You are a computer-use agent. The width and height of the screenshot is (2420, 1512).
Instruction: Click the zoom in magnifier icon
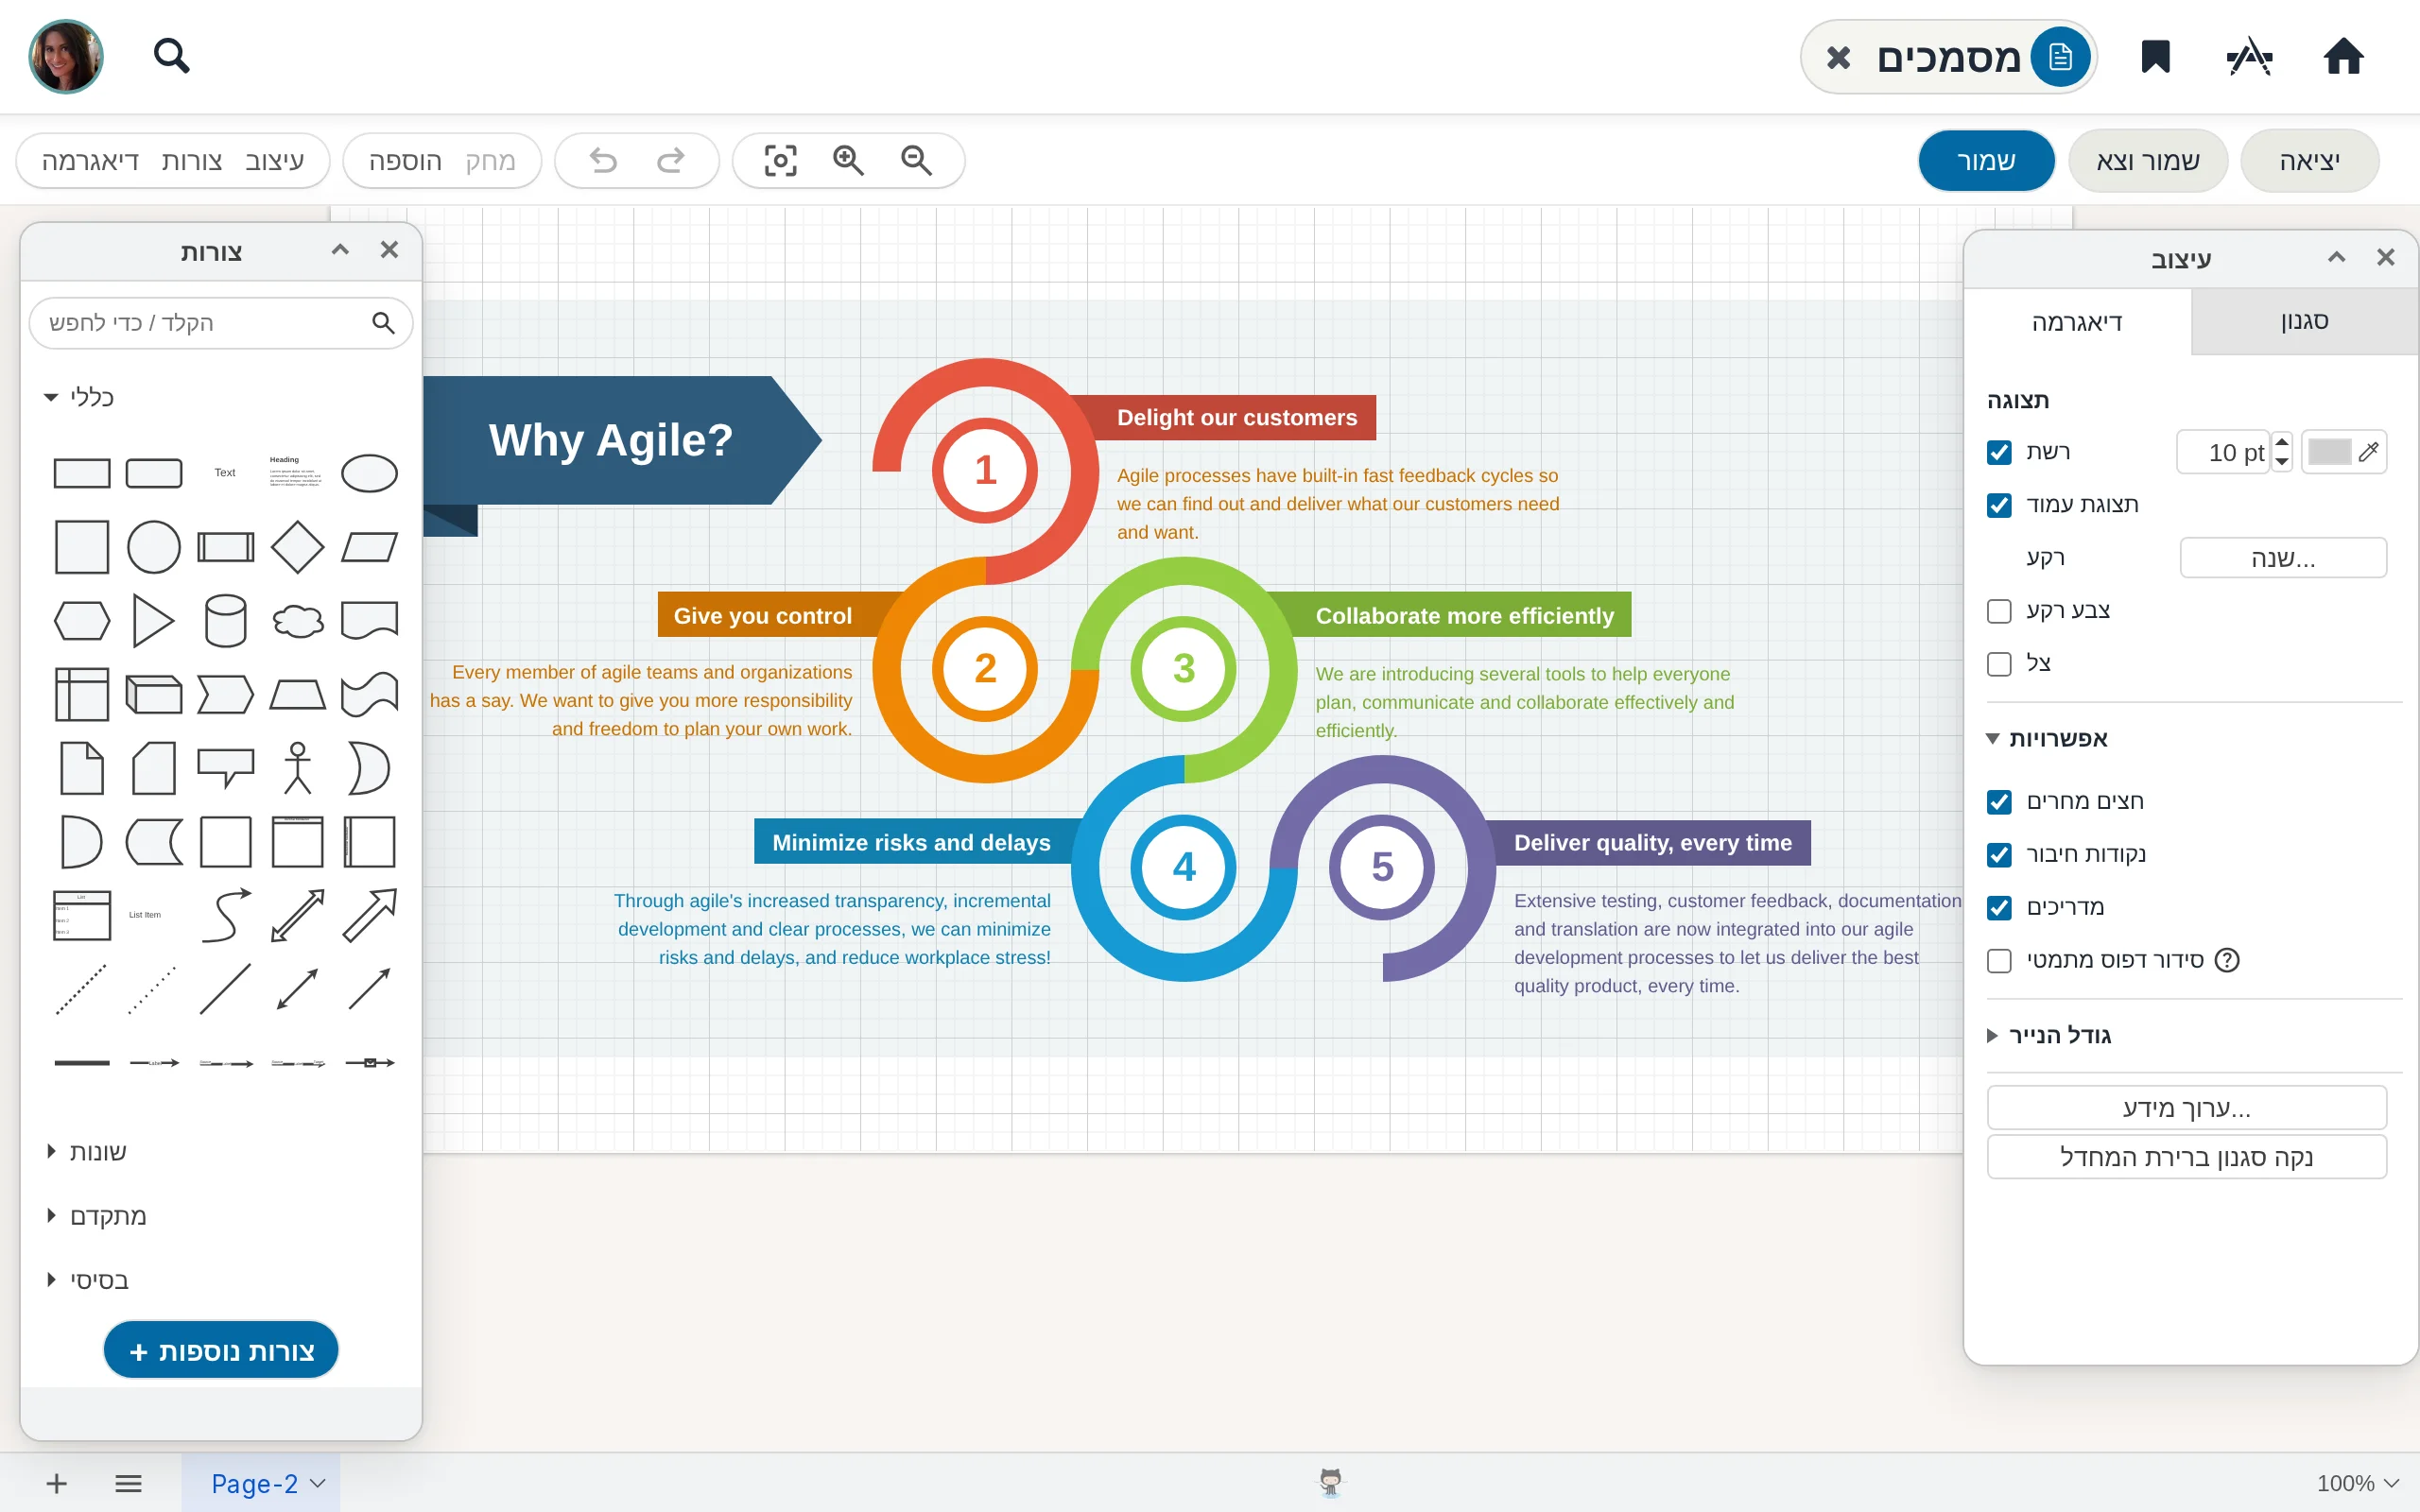pos(848,160)
